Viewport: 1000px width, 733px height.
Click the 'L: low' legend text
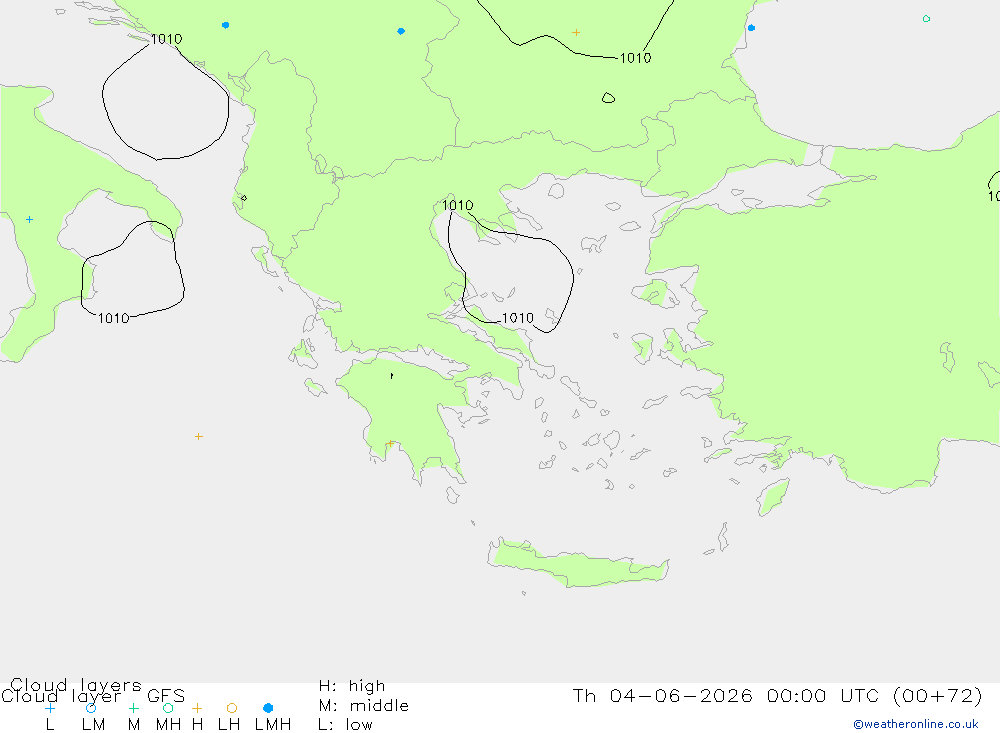pyautogui.click(x=345, y=725)
